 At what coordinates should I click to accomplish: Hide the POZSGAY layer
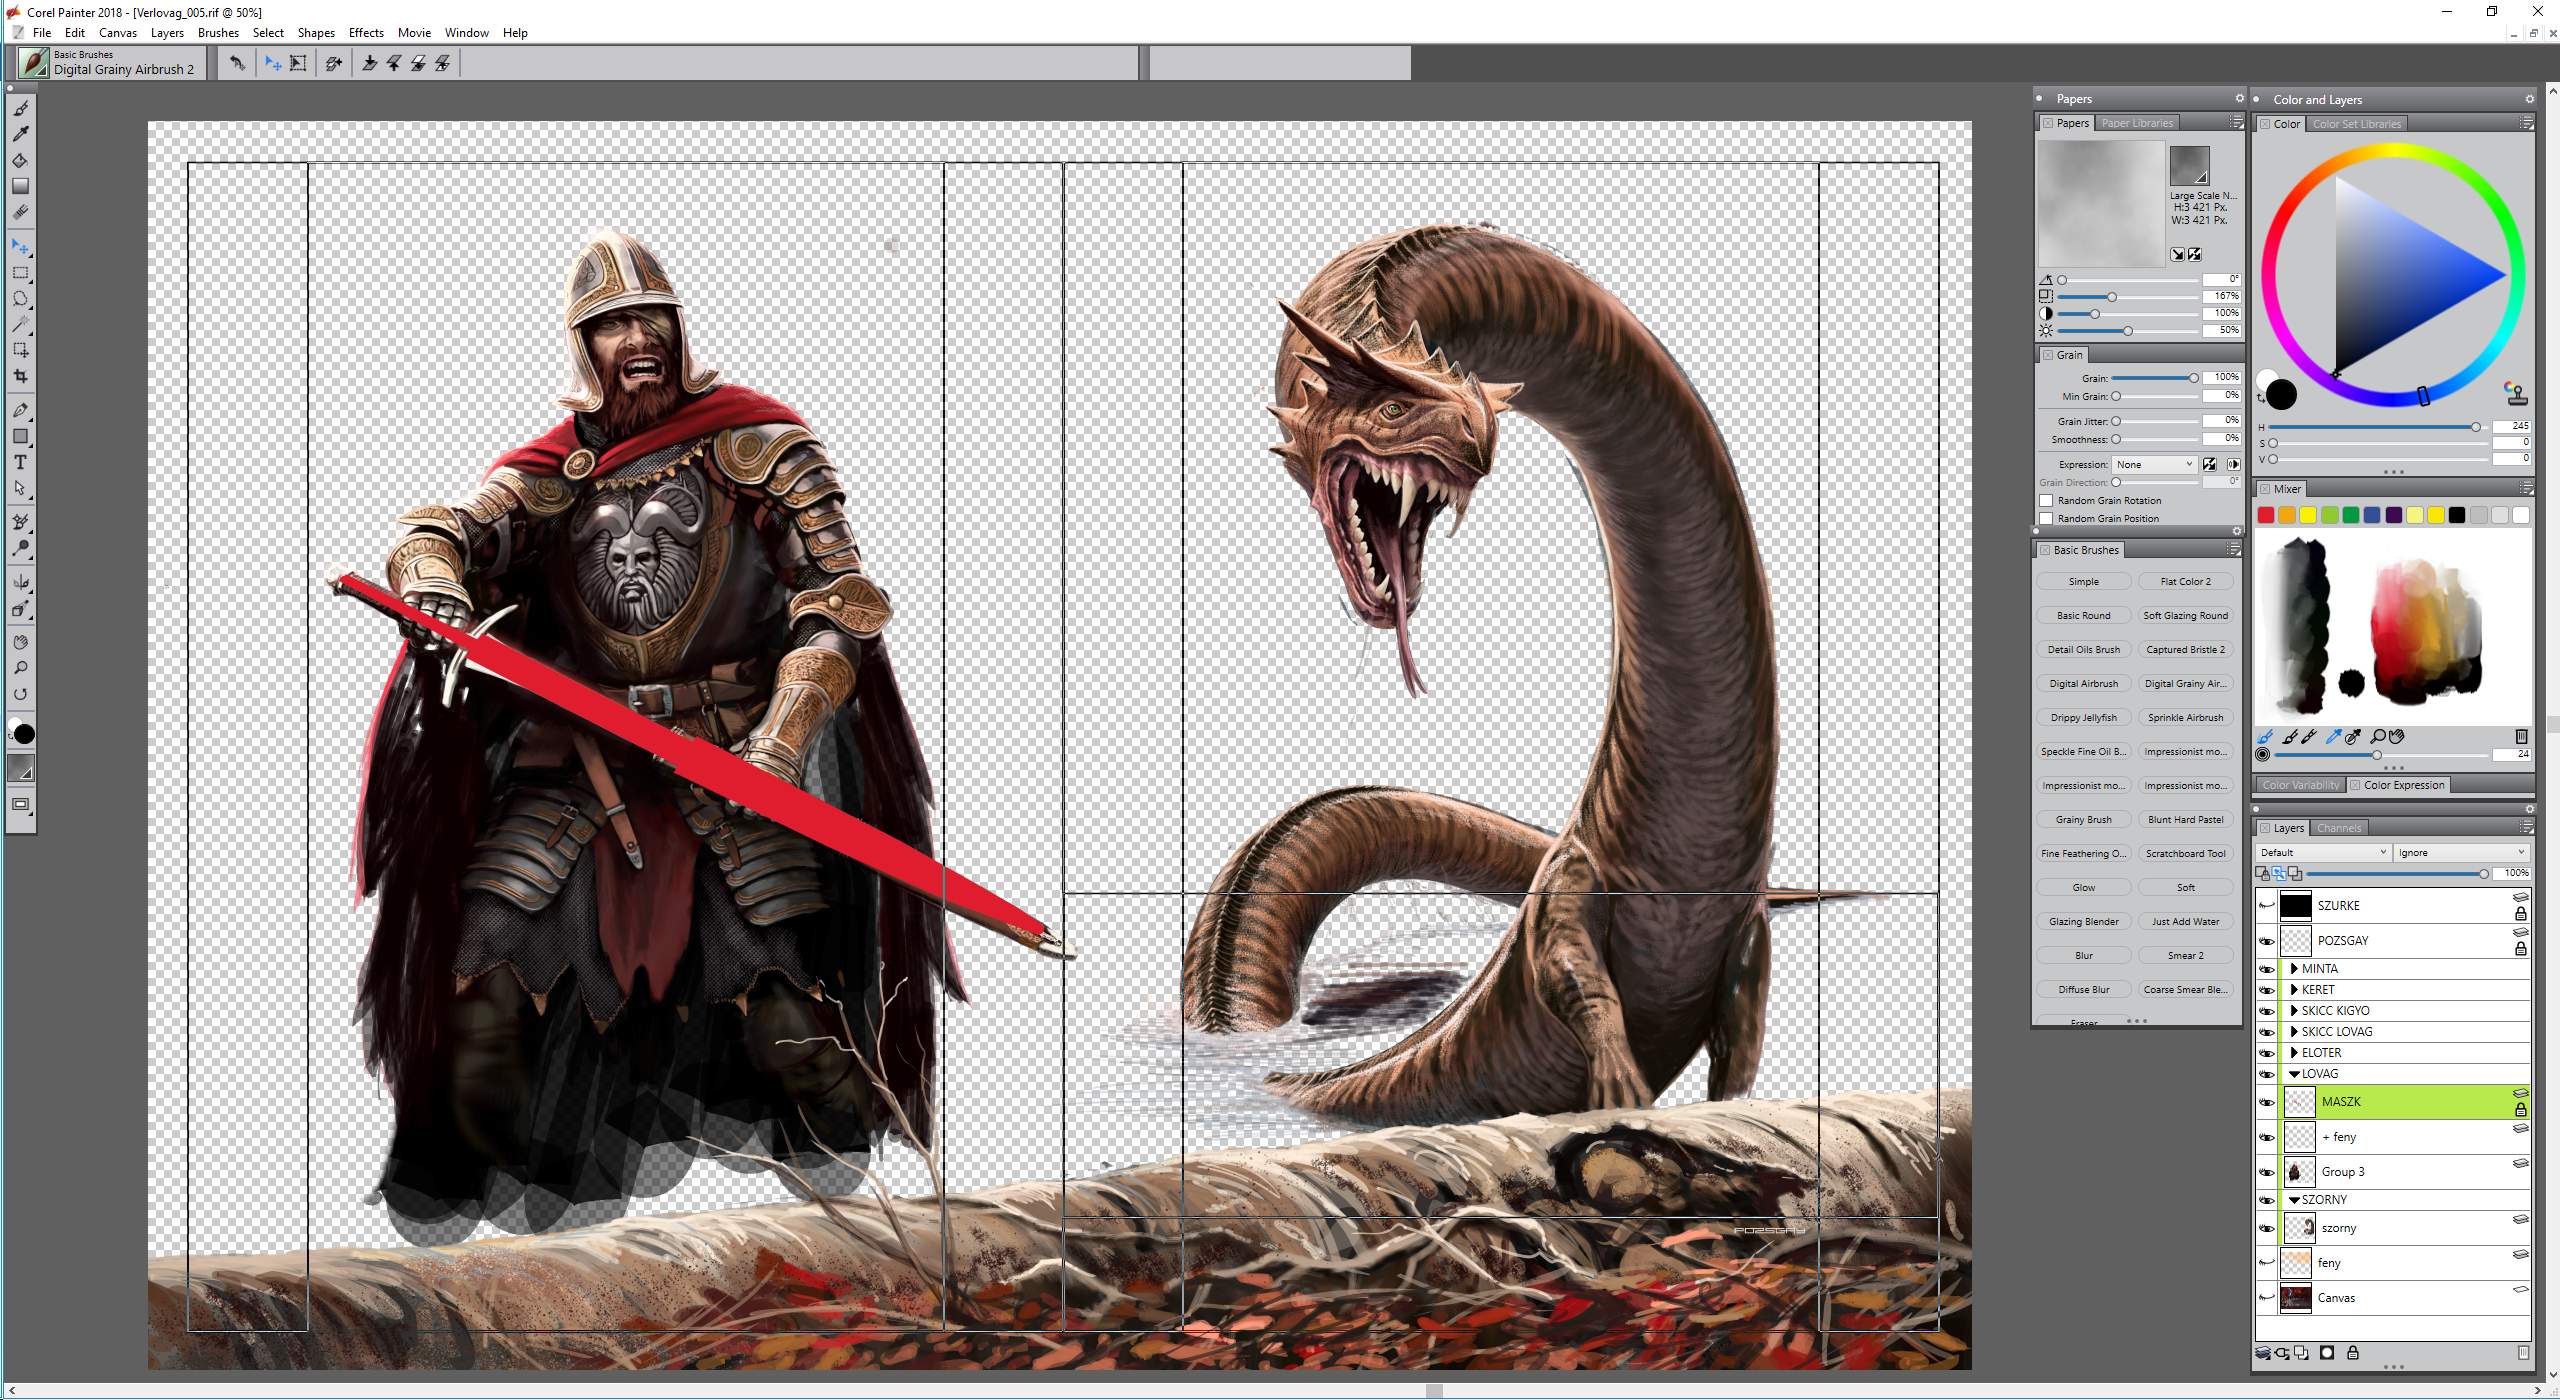point(2267,941)
